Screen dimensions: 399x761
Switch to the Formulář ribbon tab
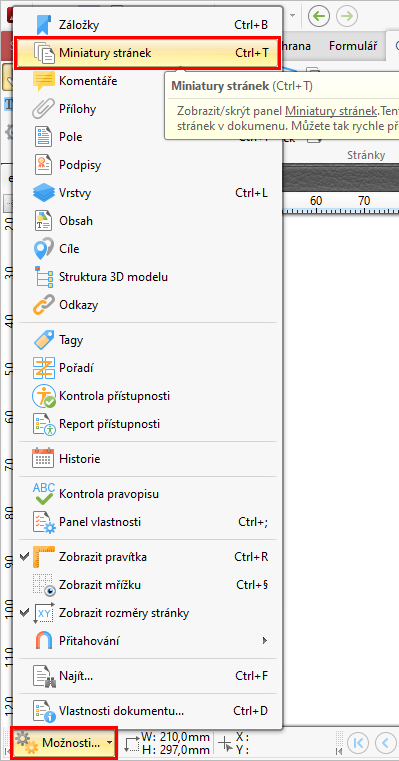coord(353,46)
